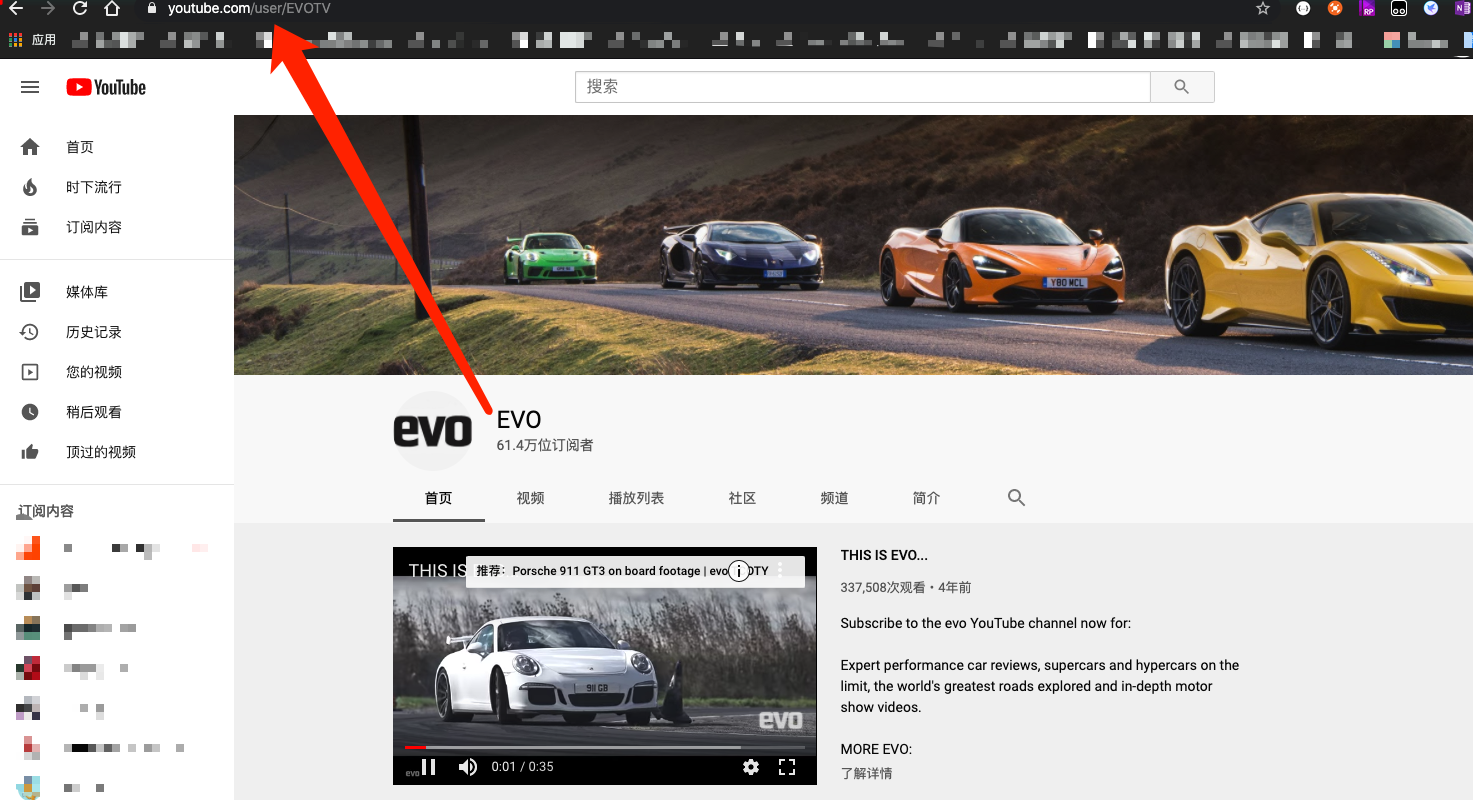The height and width of the screenshot is (800, 1473).
Task: Seek using the video progress bar
Action: (605, 747)
